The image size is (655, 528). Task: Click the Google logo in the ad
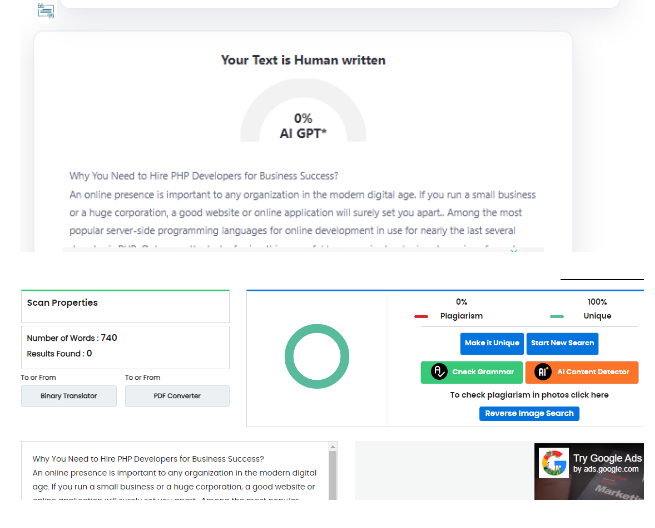(x=554, y=463)
